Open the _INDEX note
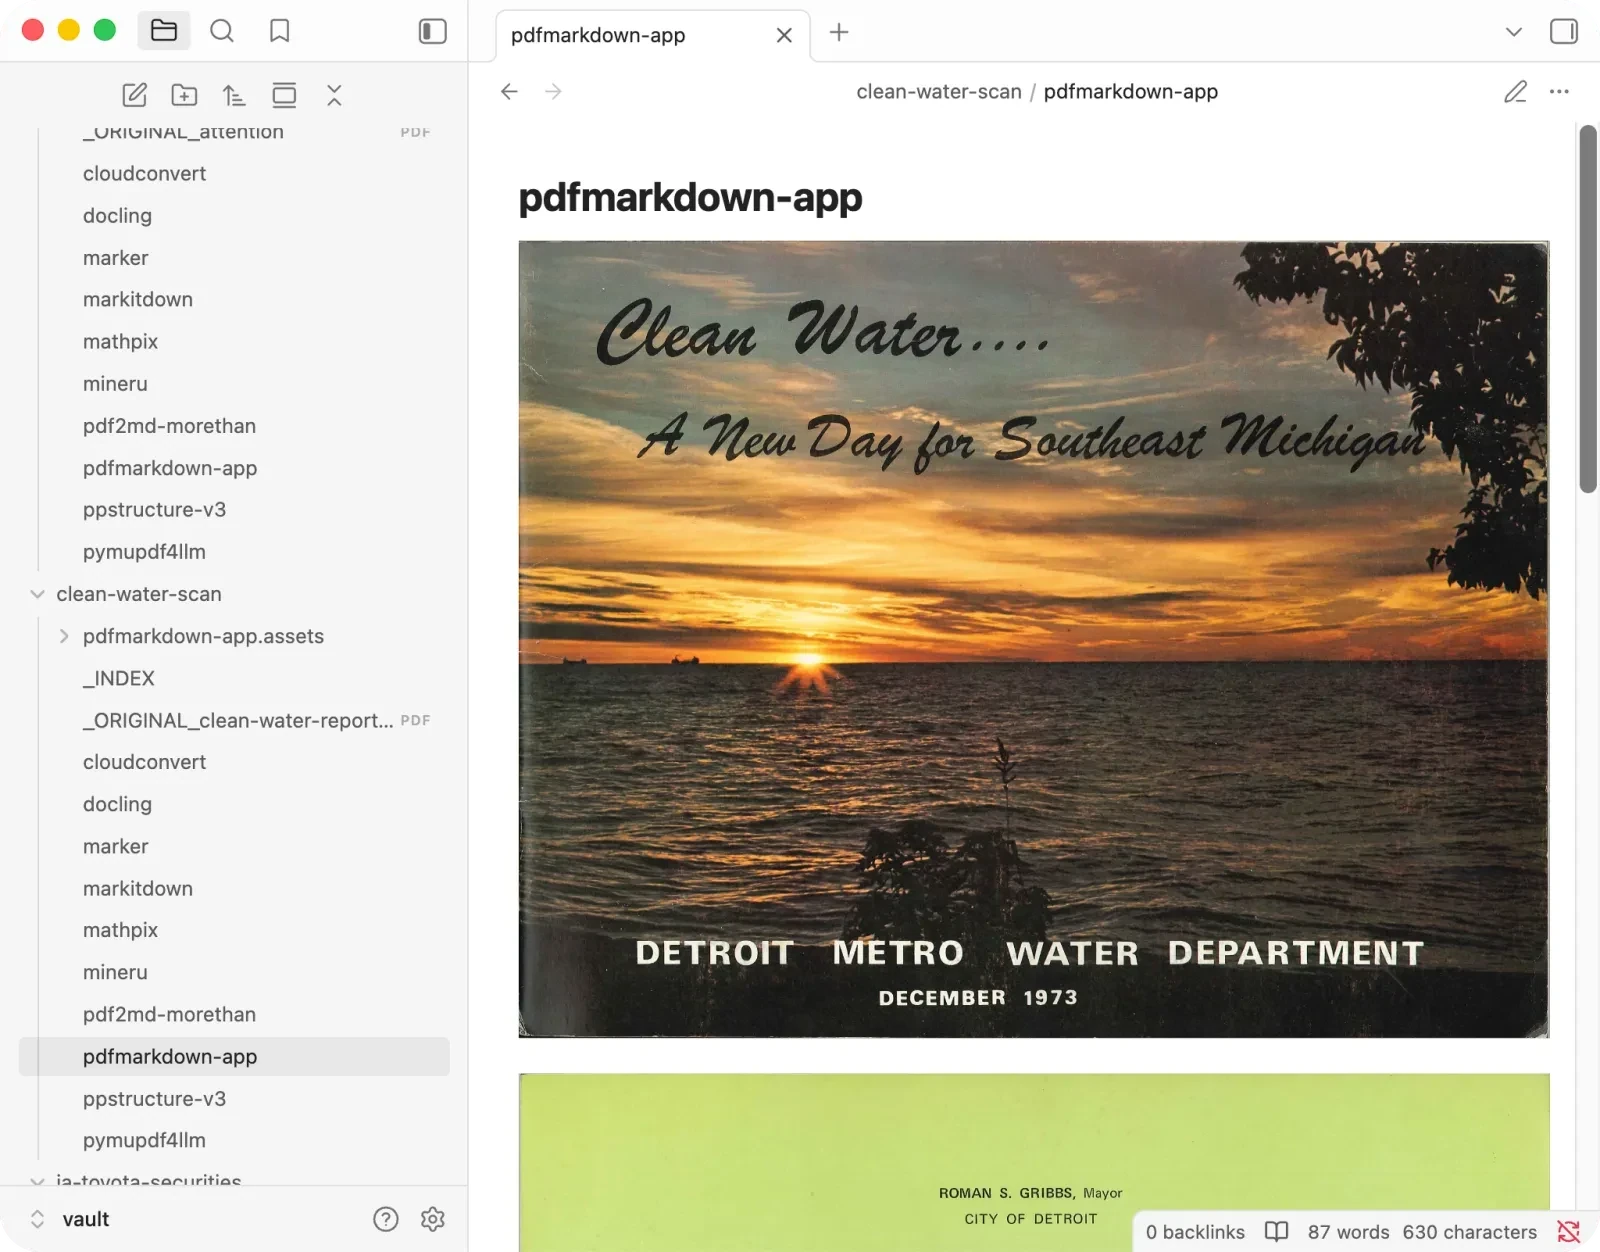The height and width of the screenshot is (1252, 1600). (x=119, y=678)
